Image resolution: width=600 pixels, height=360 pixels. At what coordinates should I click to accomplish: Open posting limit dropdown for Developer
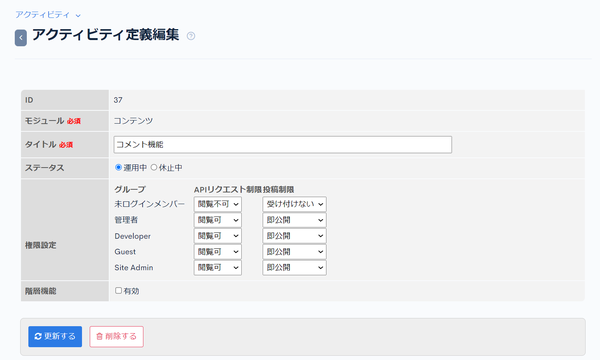click(x=294, y=236)
